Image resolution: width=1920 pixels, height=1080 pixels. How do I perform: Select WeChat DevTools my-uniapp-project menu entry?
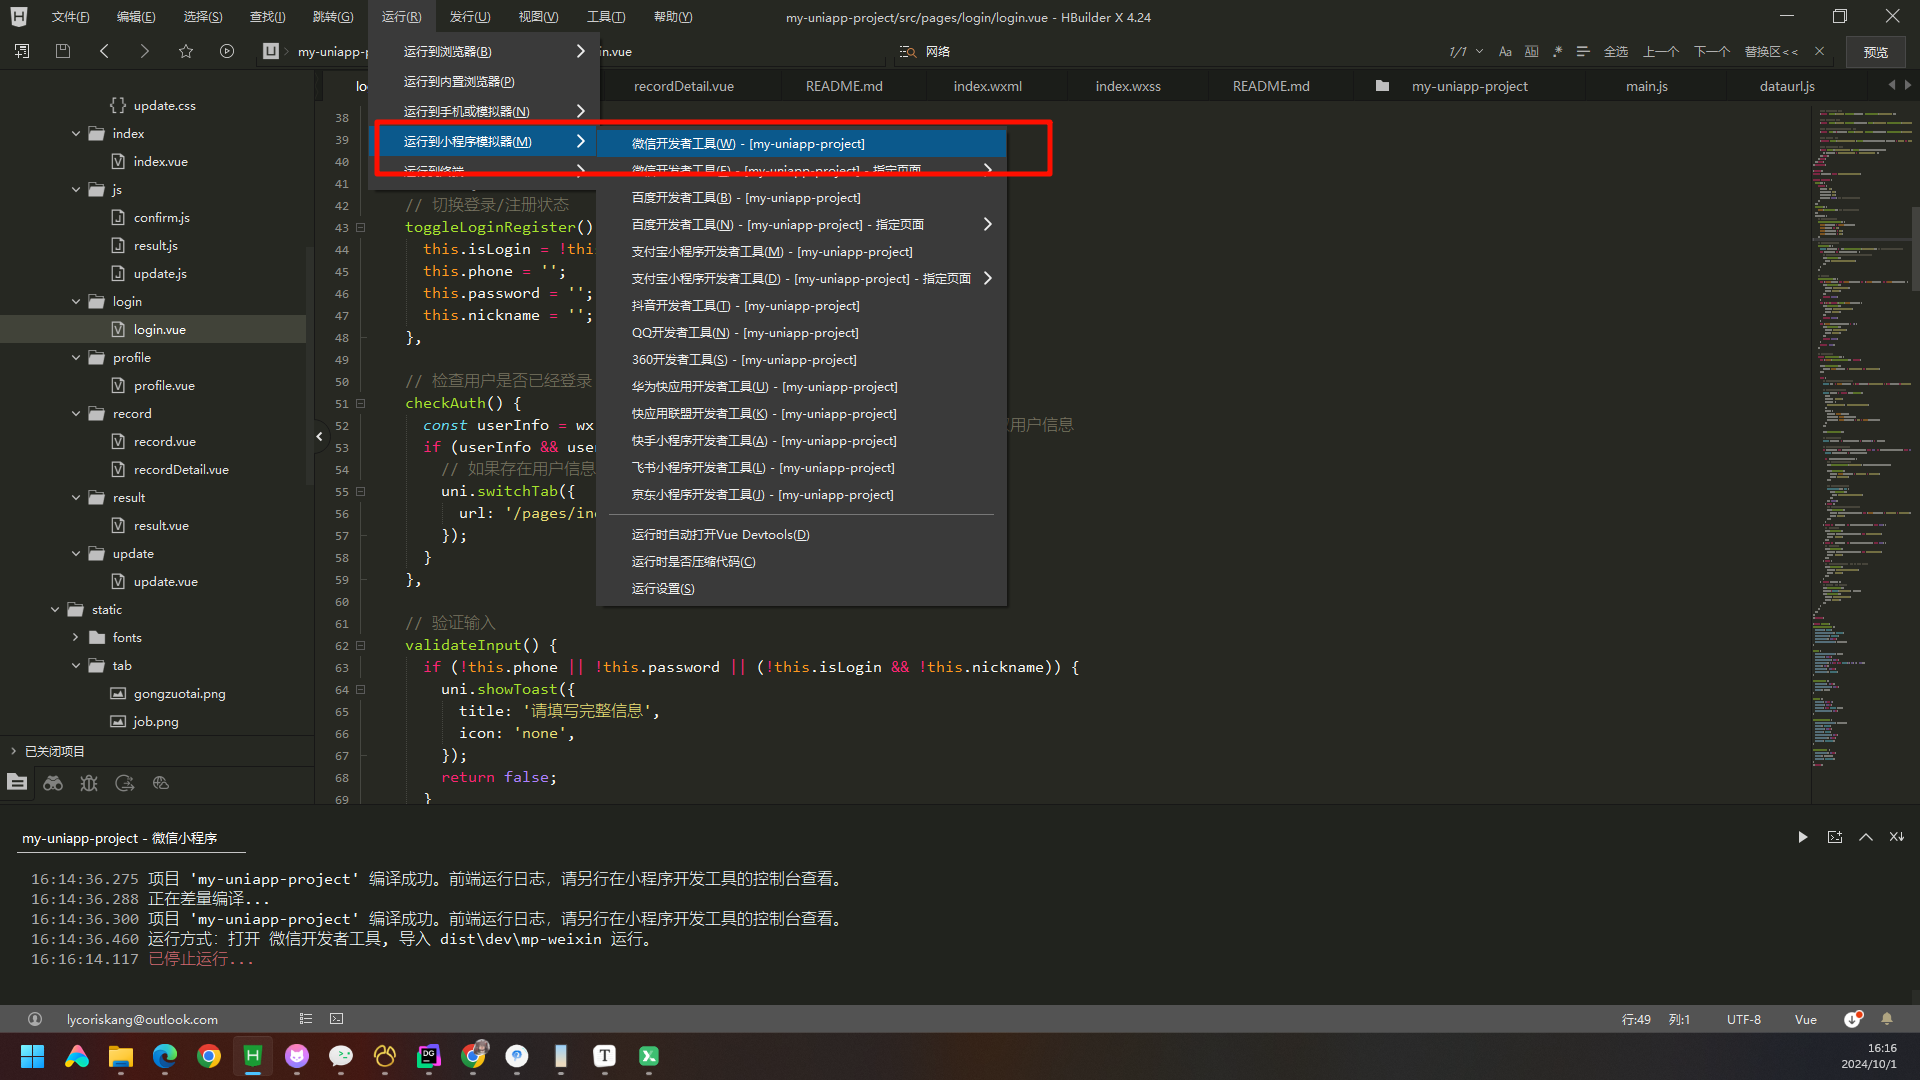click(748, 144)
